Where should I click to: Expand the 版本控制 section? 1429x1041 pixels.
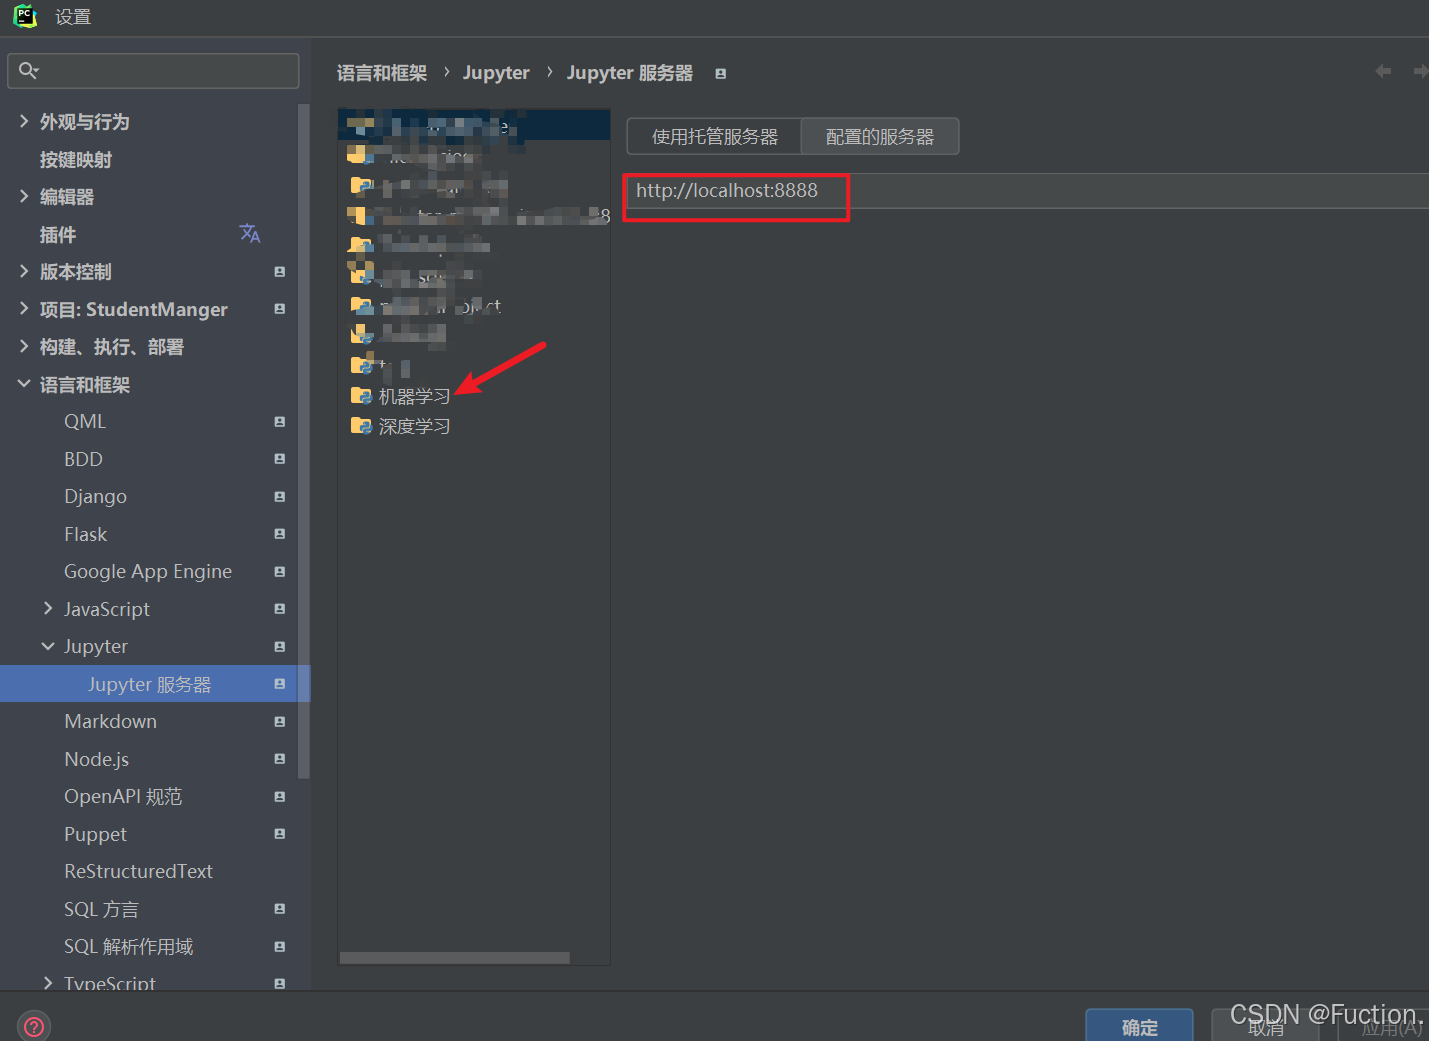click(x=24, y=271)
